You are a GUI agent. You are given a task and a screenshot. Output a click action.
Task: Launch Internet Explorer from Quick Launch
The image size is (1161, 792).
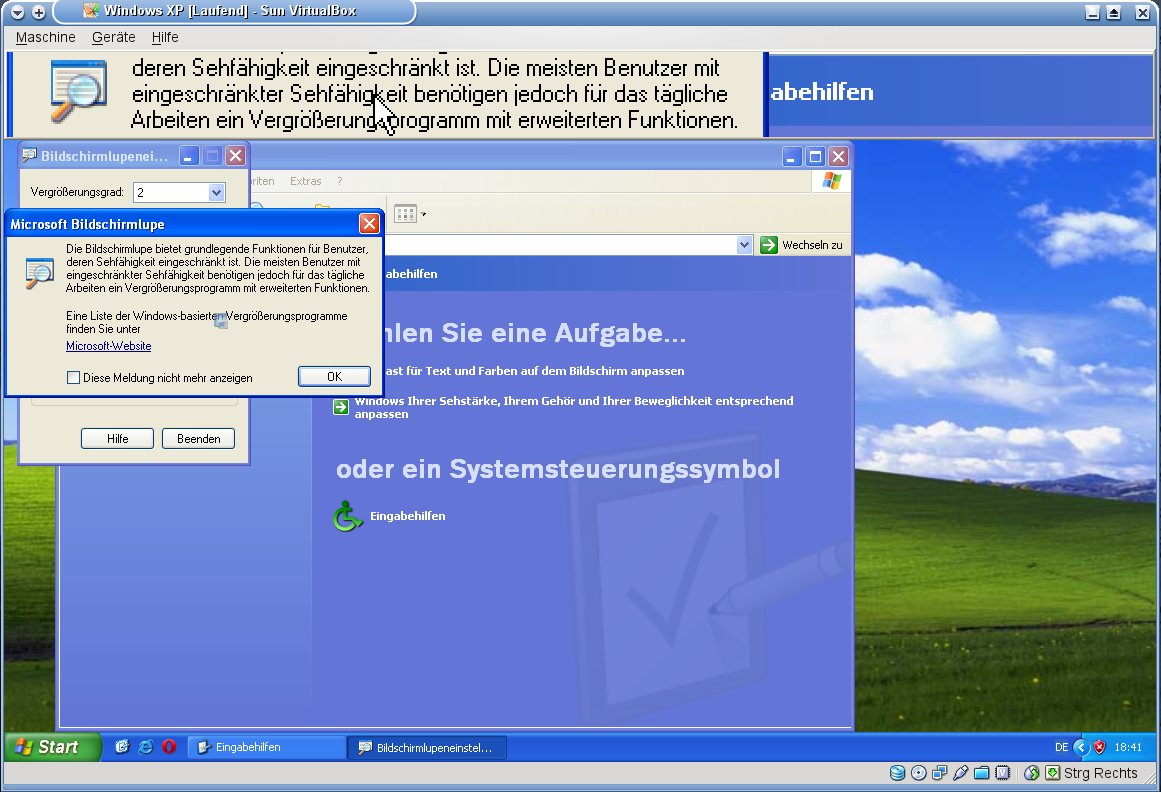pos(146,747)
